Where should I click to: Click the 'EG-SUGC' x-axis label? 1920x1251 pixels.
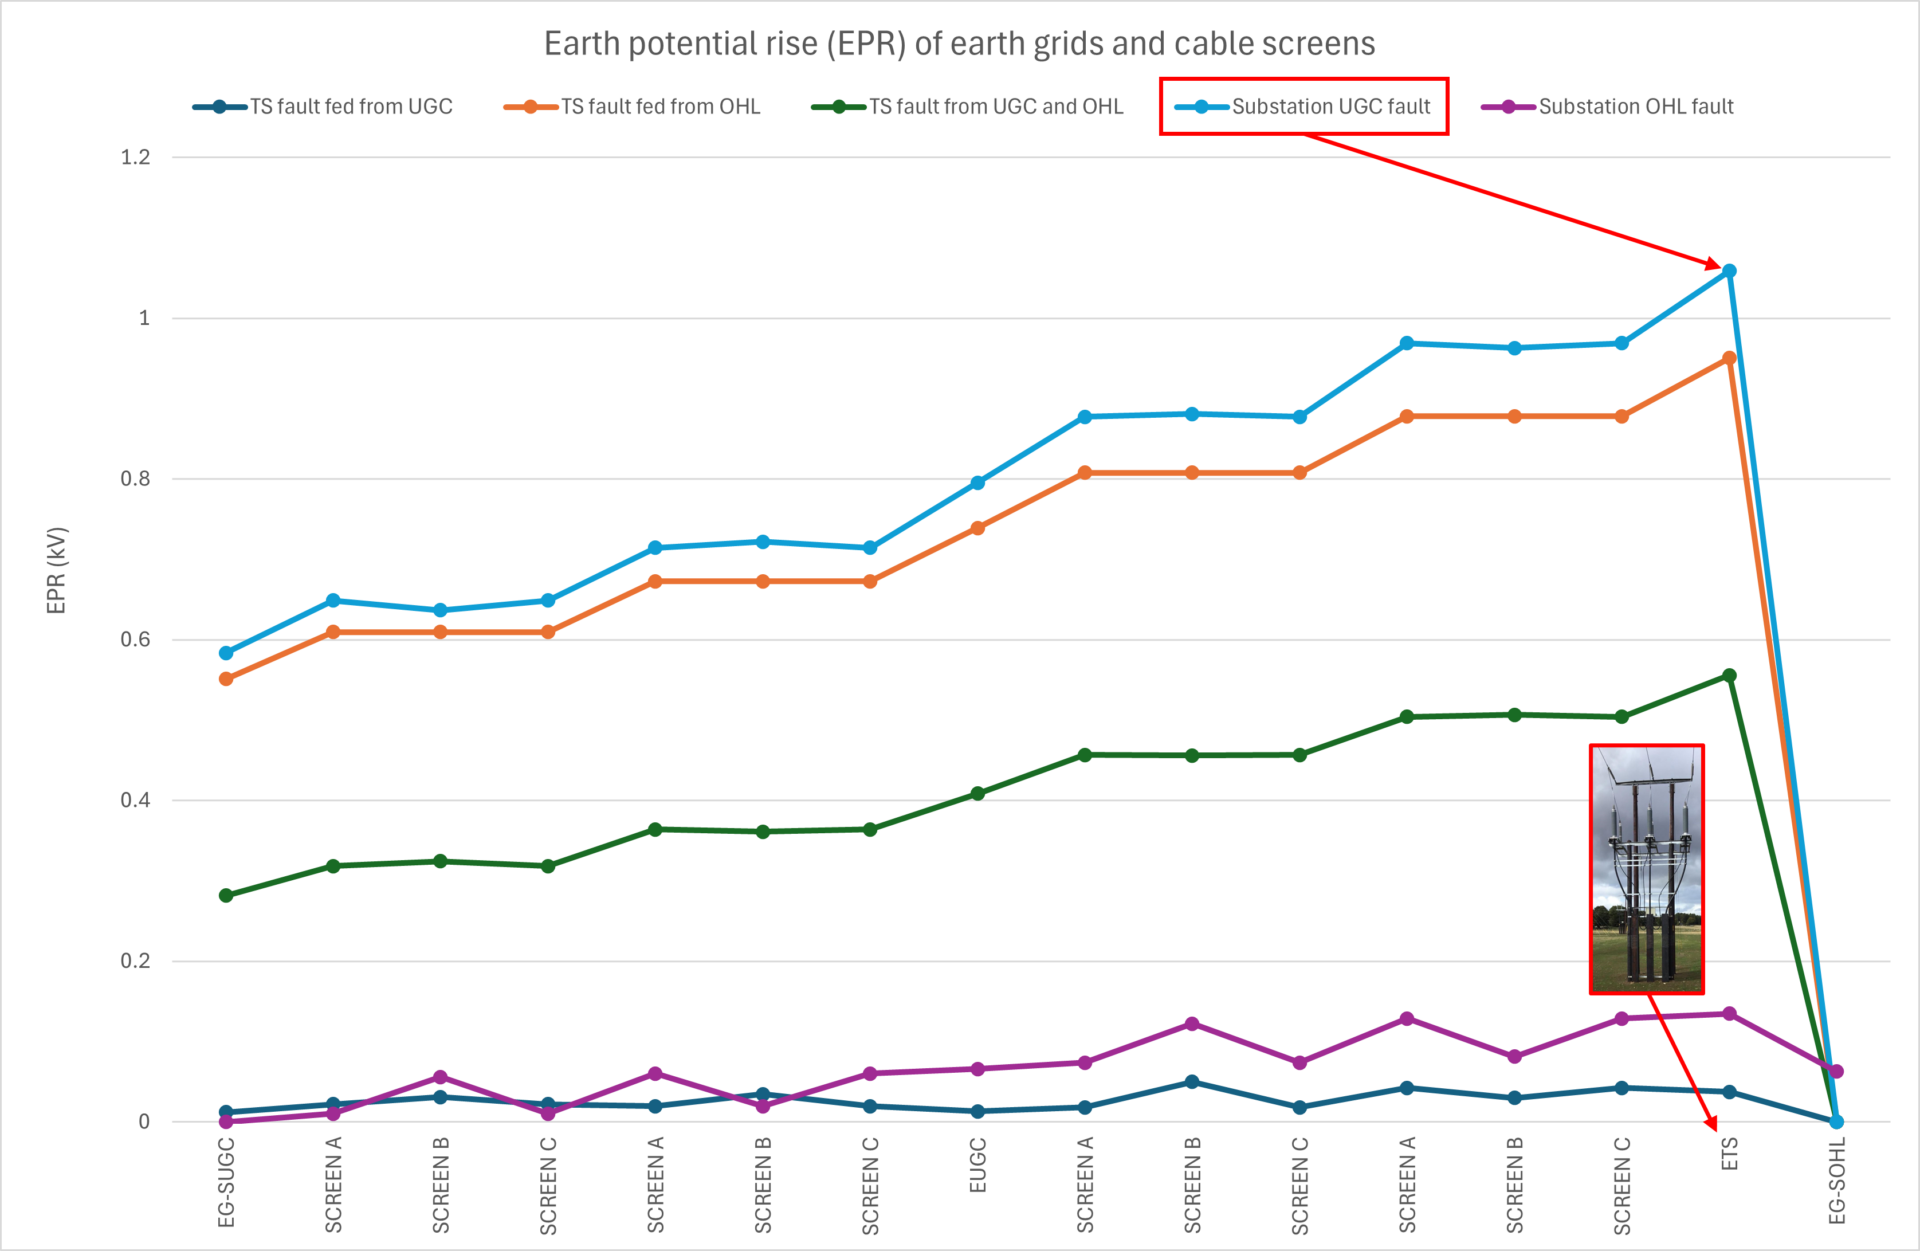coord(226,1183)
